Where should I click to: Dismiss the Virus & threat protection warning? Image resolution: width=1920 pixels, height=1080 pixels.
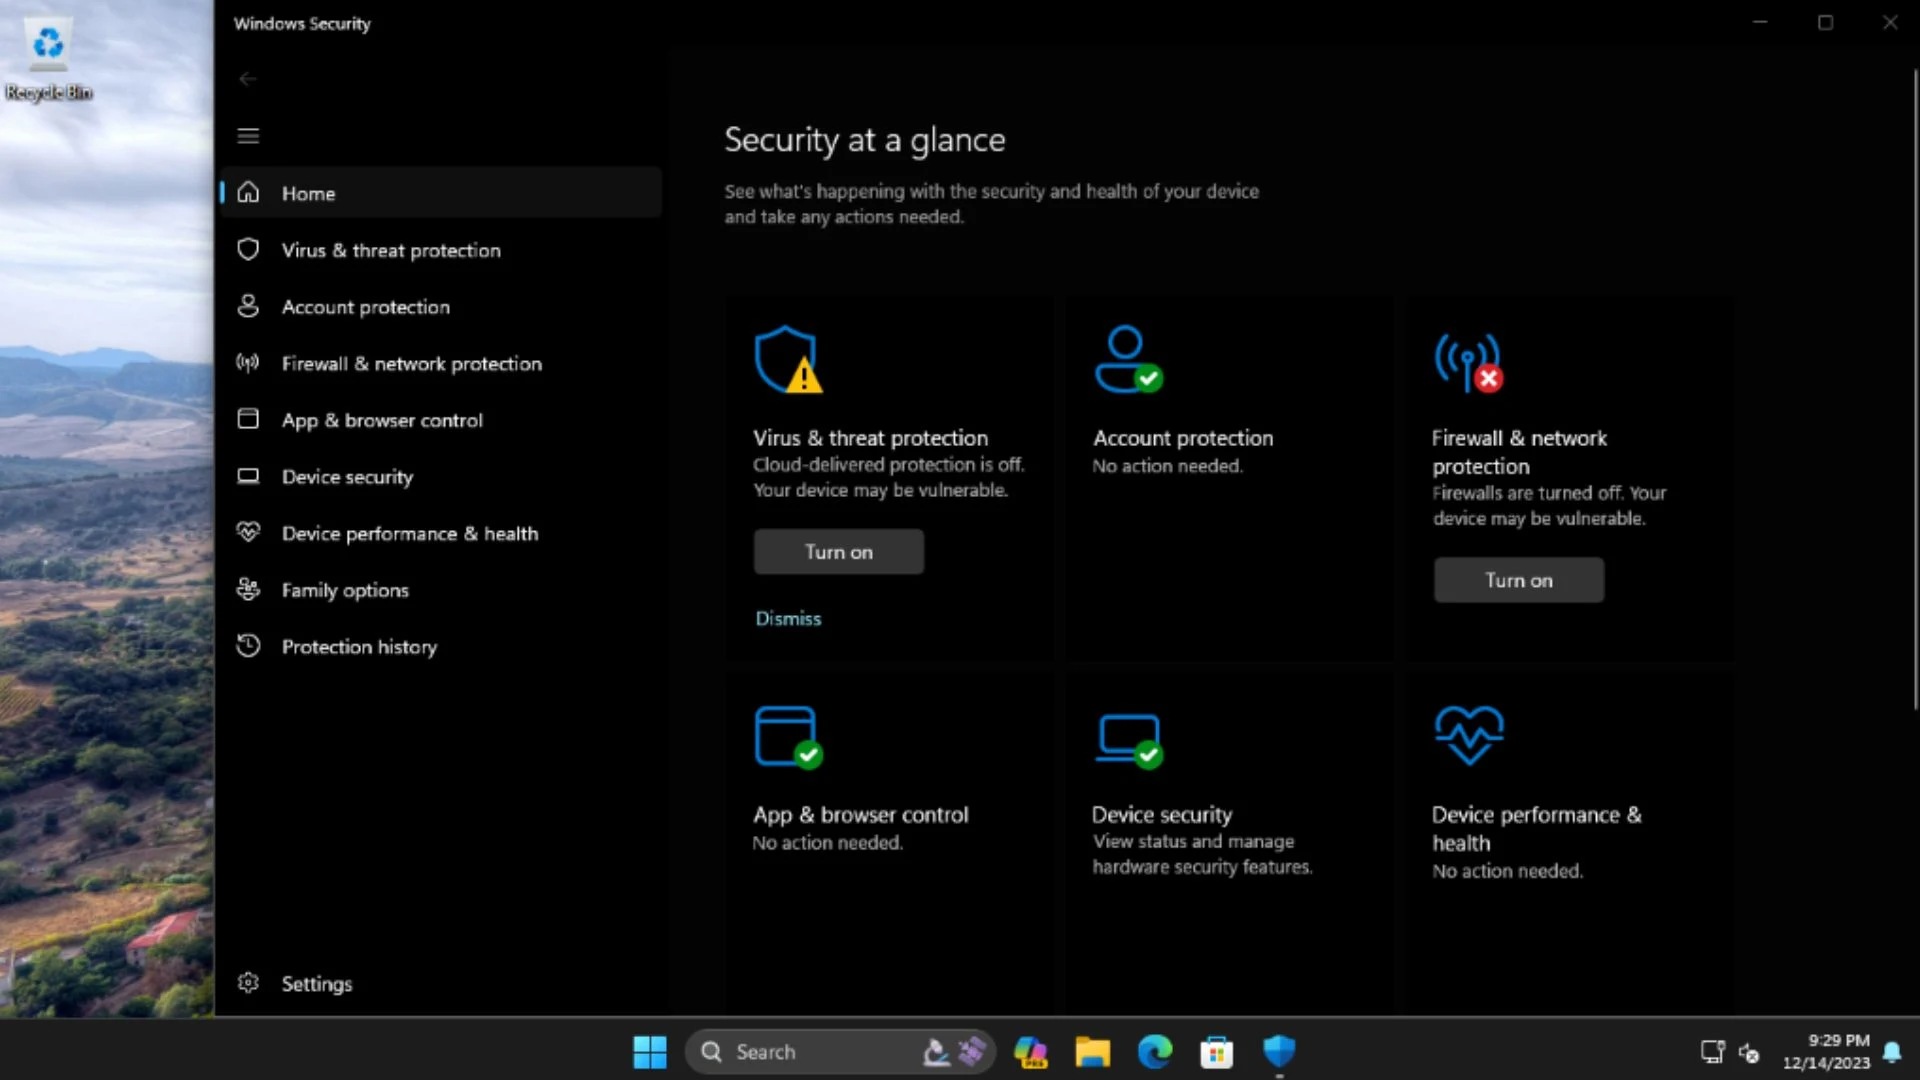[789, 617]
